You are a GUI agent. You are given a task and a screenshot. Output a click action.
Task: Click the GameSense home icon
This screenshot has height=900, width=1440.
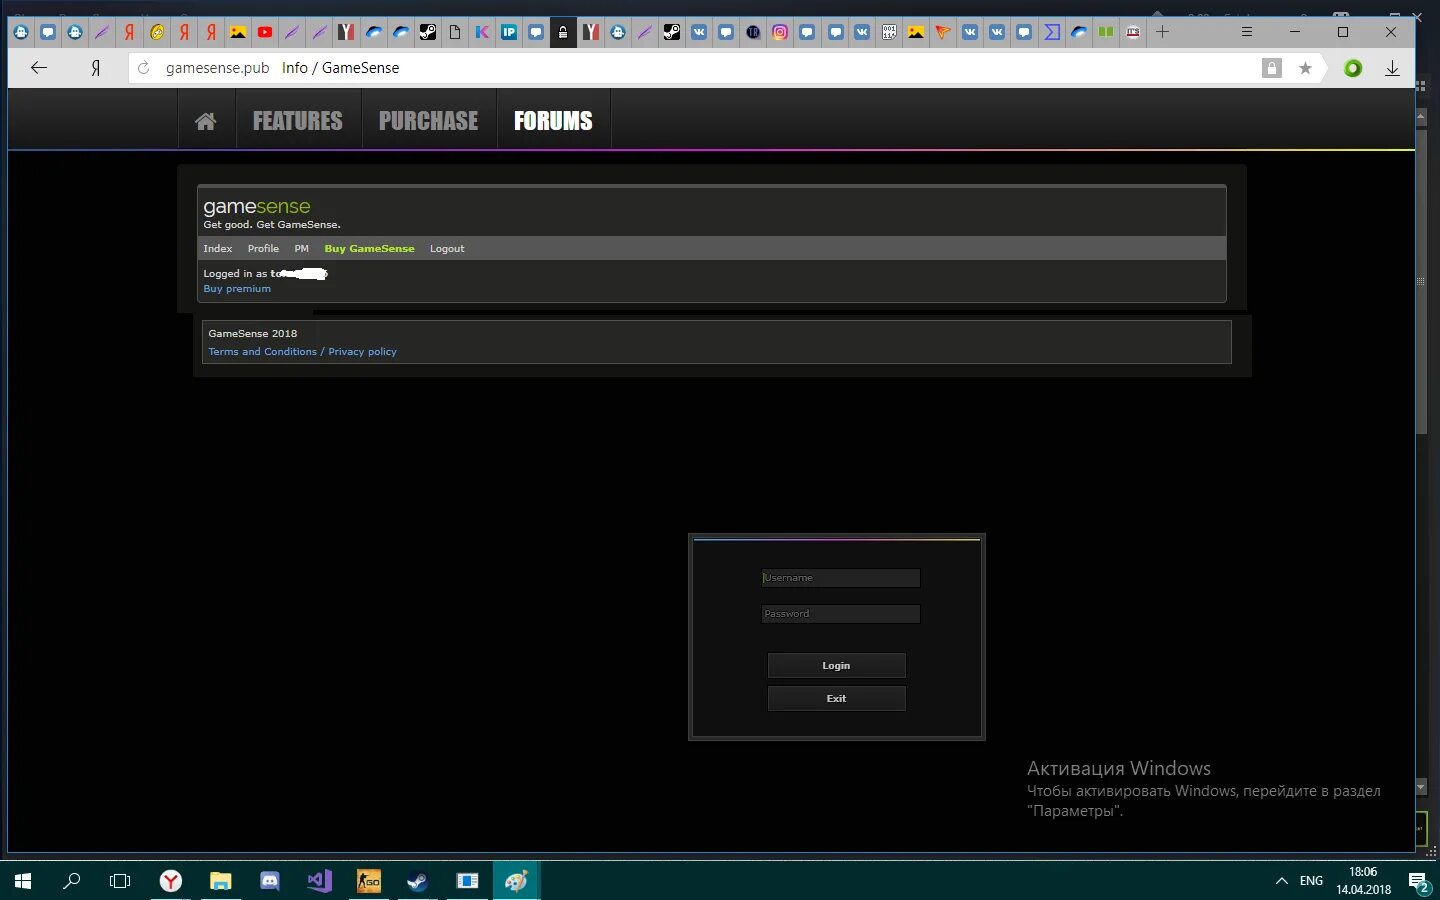coord(206,121)
